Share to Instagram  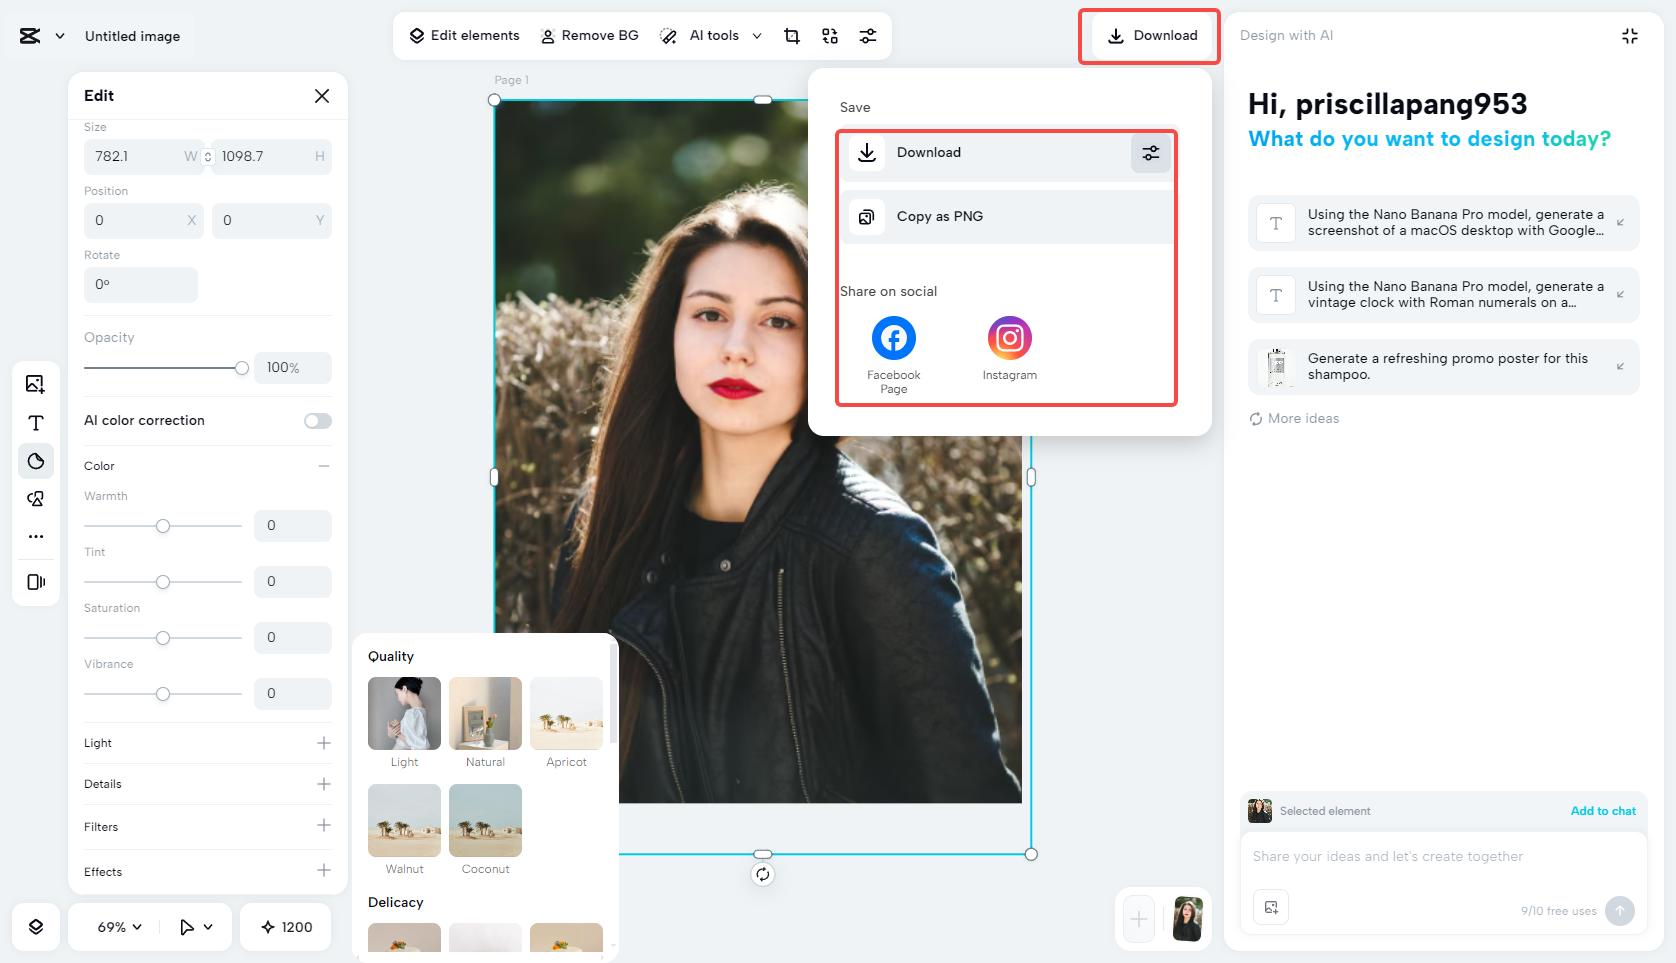point(1010,347)
